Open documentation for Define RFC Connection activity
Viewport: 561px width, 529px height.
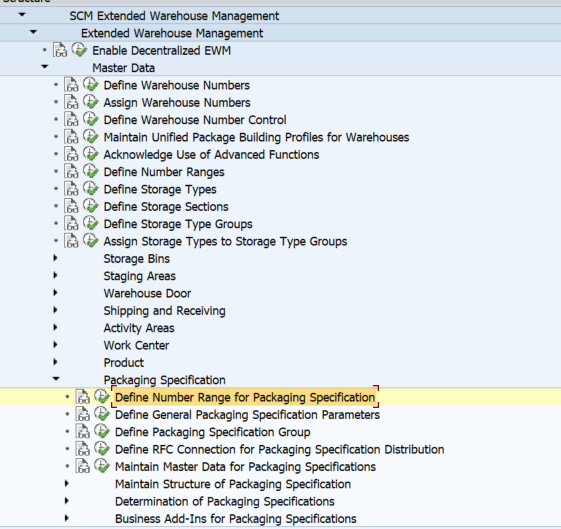click(x=83, y=449)
